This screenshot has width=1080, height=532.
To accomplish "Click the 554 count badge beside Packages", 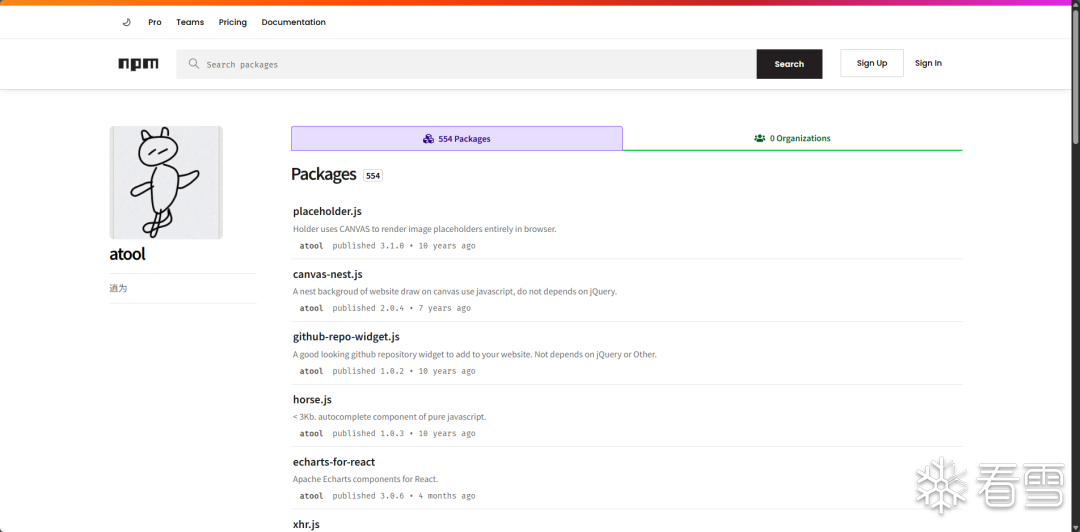I will pyautogui.click(x=373, y=176).
